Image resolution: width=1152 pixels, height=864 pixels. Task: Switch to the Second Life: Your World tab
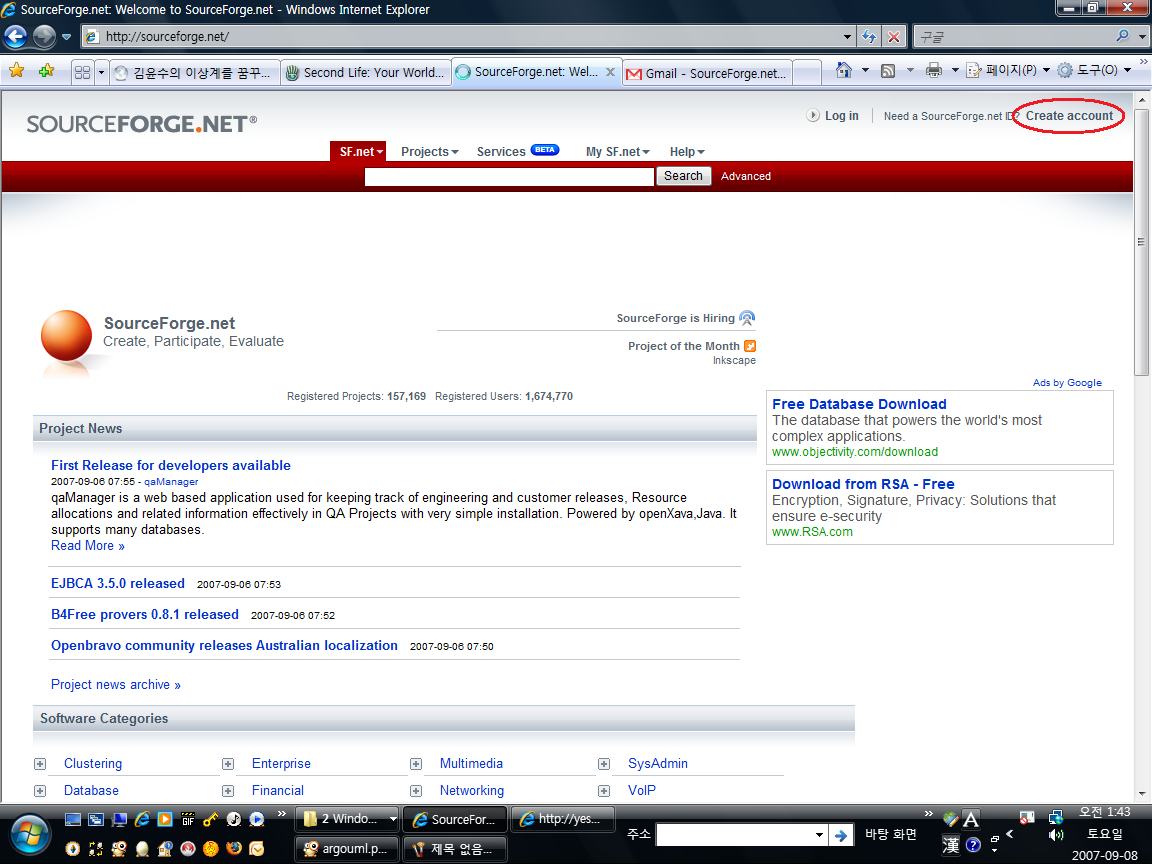(x=366, y=73)
